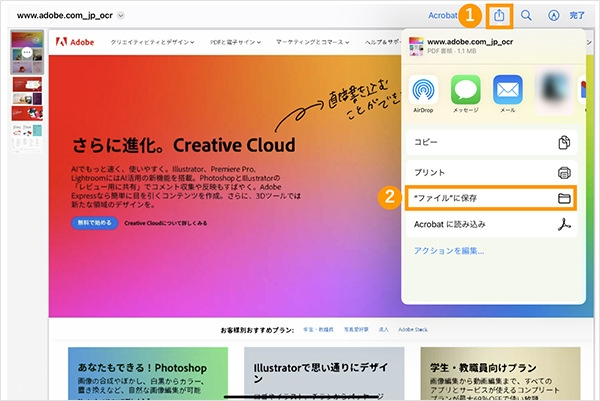
Task: Tap the Acrobat logo icon in share sheet
Action: click(x=564, y=224)
